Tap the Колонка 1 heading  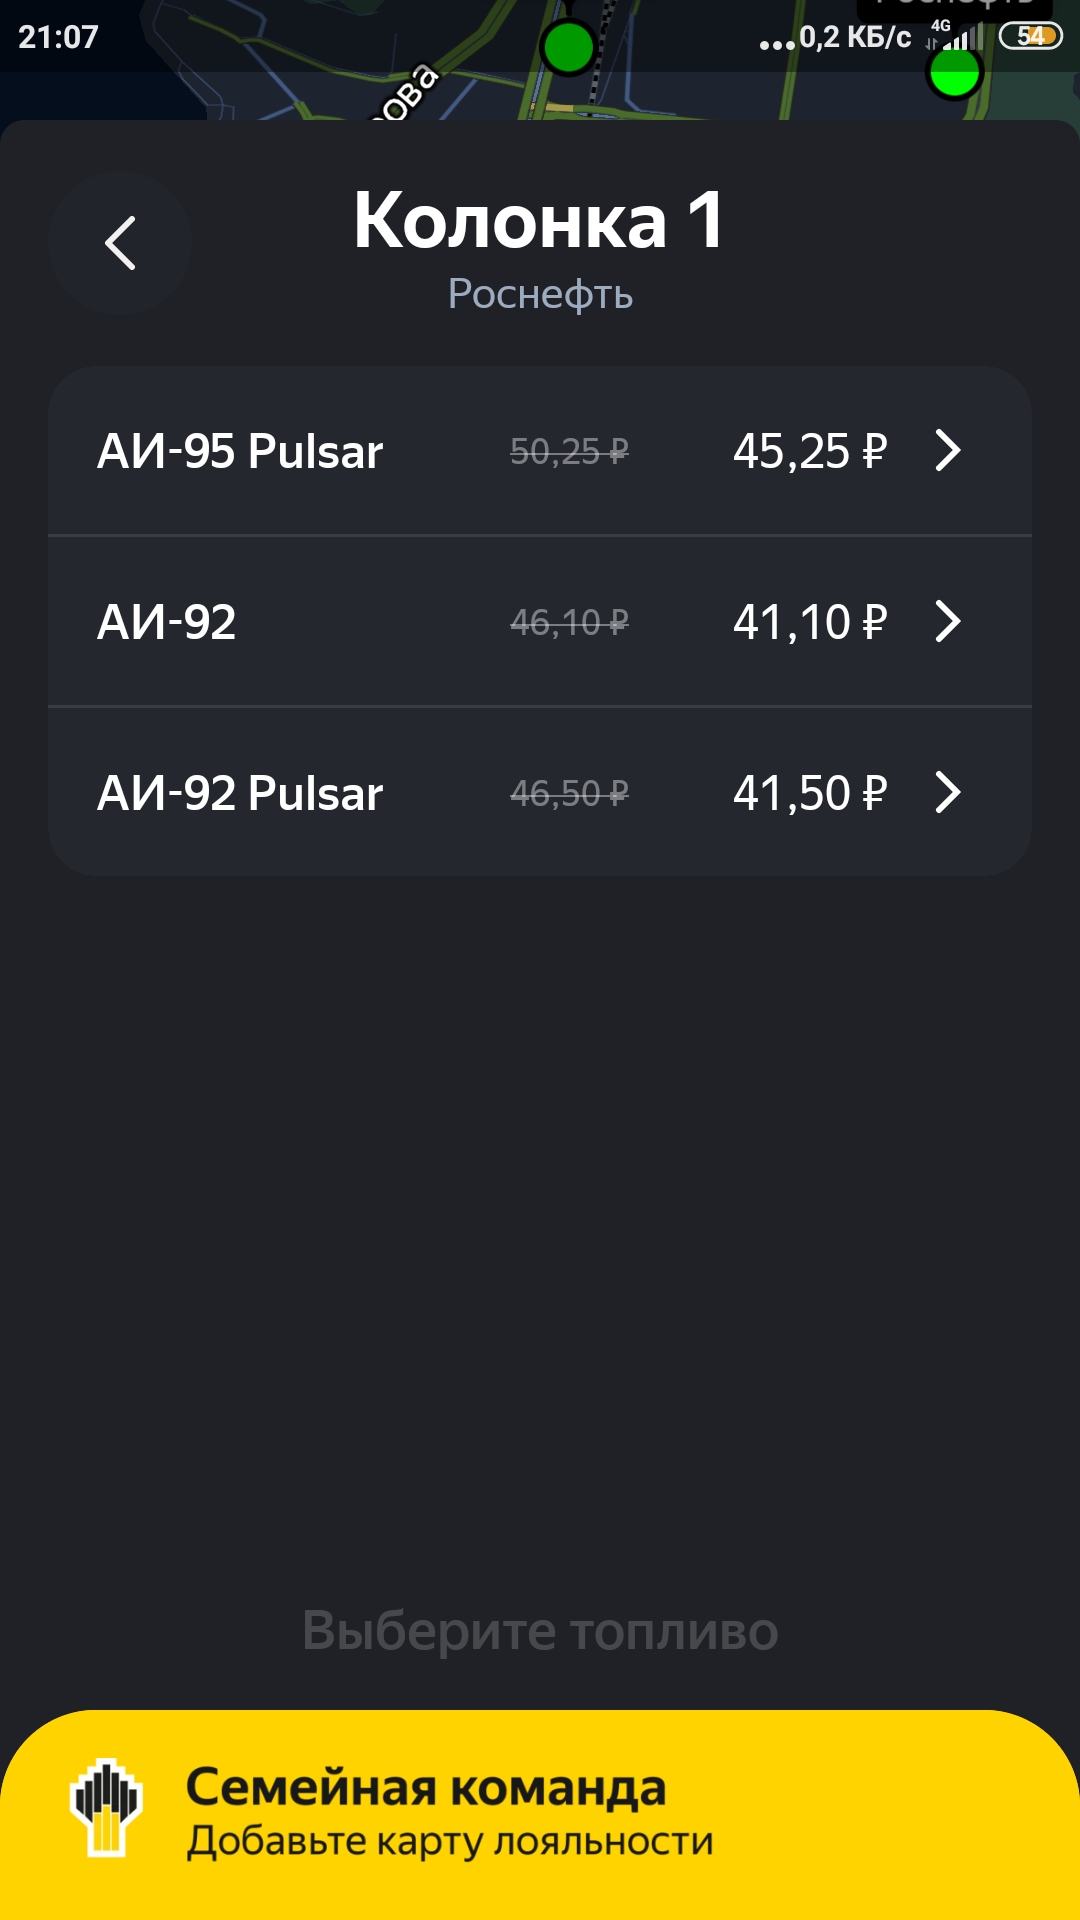click(x=539, y=221)
